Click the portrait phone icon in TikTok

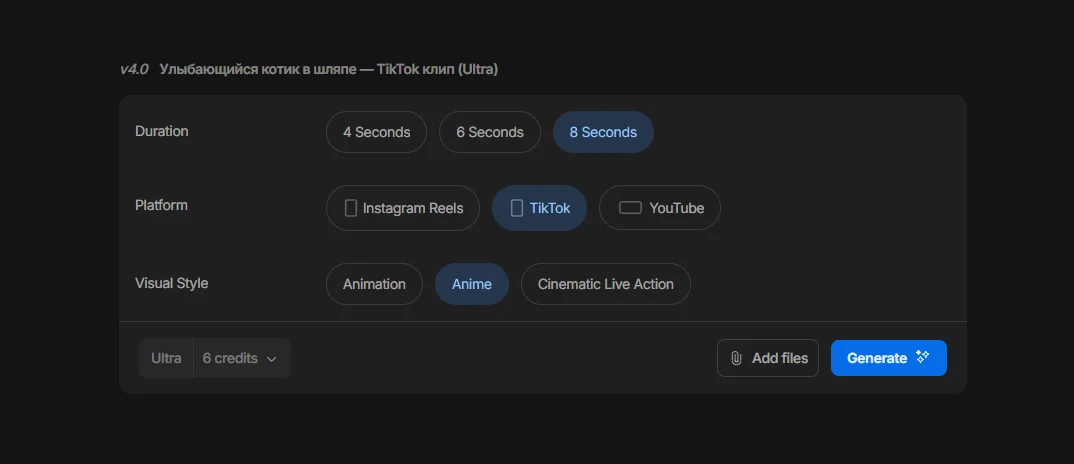tap(517, 208)
